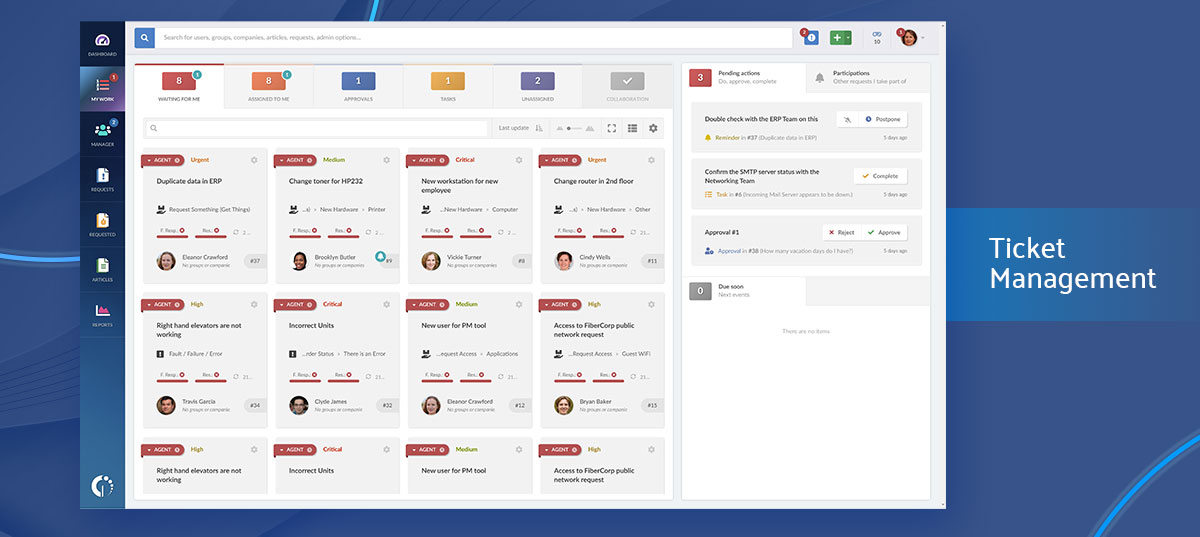1200x537 pixels.
Task: Open gear on Change router in 2nd floor card
Action: pos(651,160)
